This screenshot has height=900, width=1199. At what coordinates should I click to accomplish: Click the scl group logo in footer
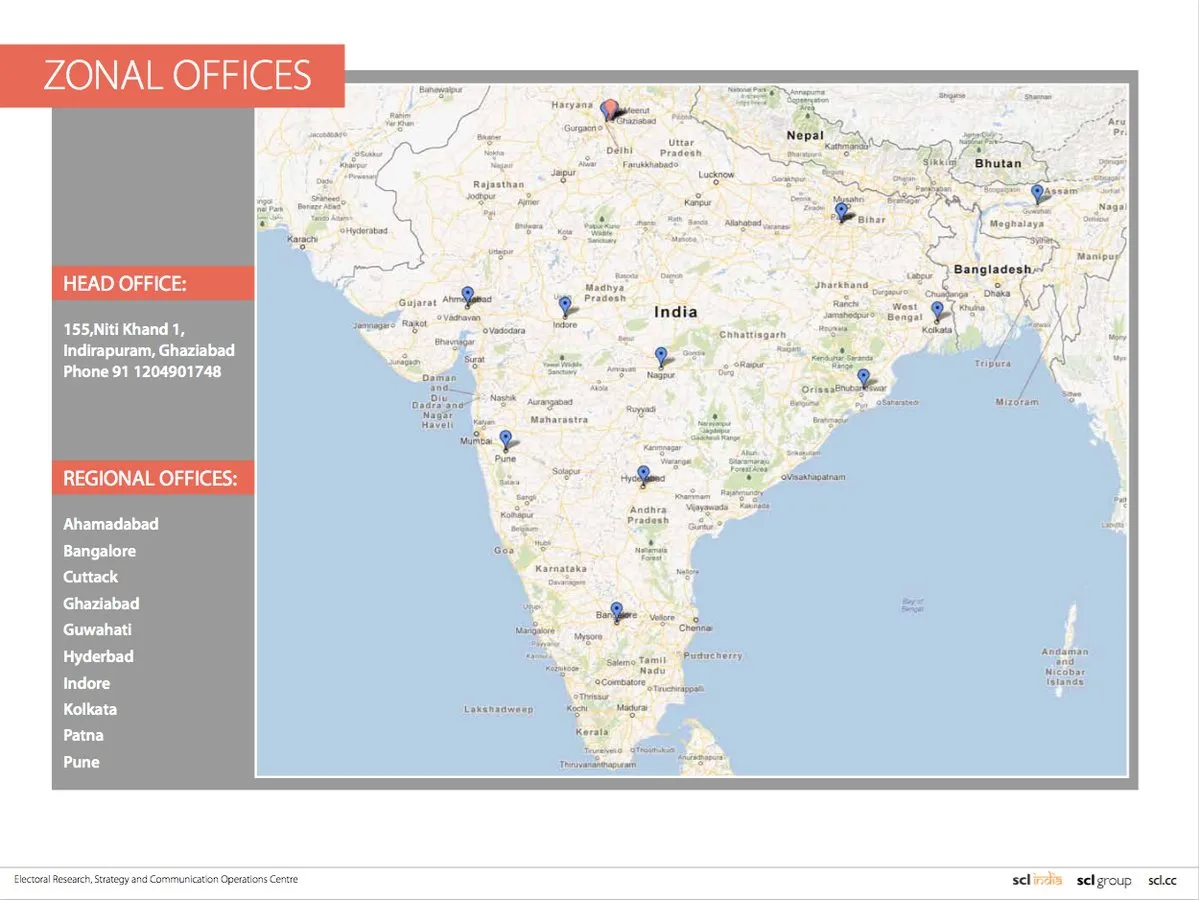click(1103, 881)
